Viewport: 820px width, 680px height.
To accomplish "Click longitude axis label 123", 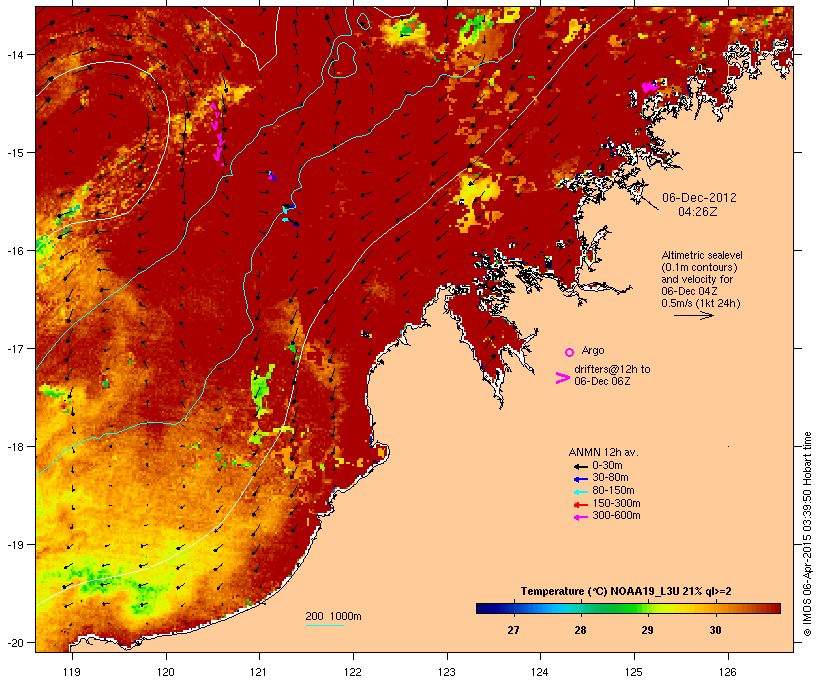I will point(447,672).
